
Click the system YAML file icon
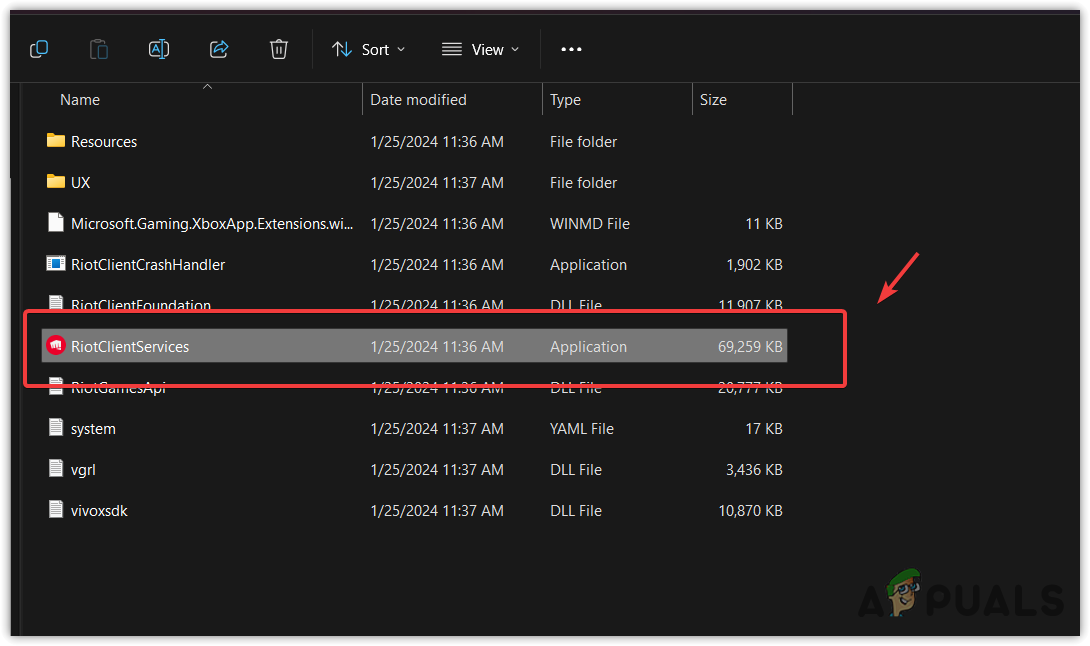(56, 427)
